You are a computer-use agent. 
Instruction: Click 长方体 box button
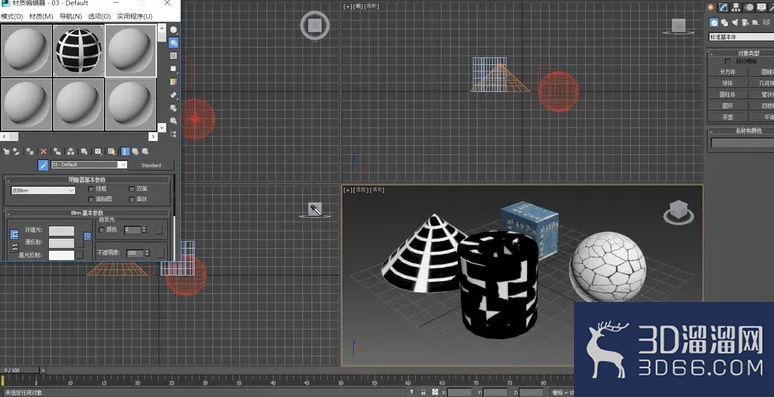[728, 72]
